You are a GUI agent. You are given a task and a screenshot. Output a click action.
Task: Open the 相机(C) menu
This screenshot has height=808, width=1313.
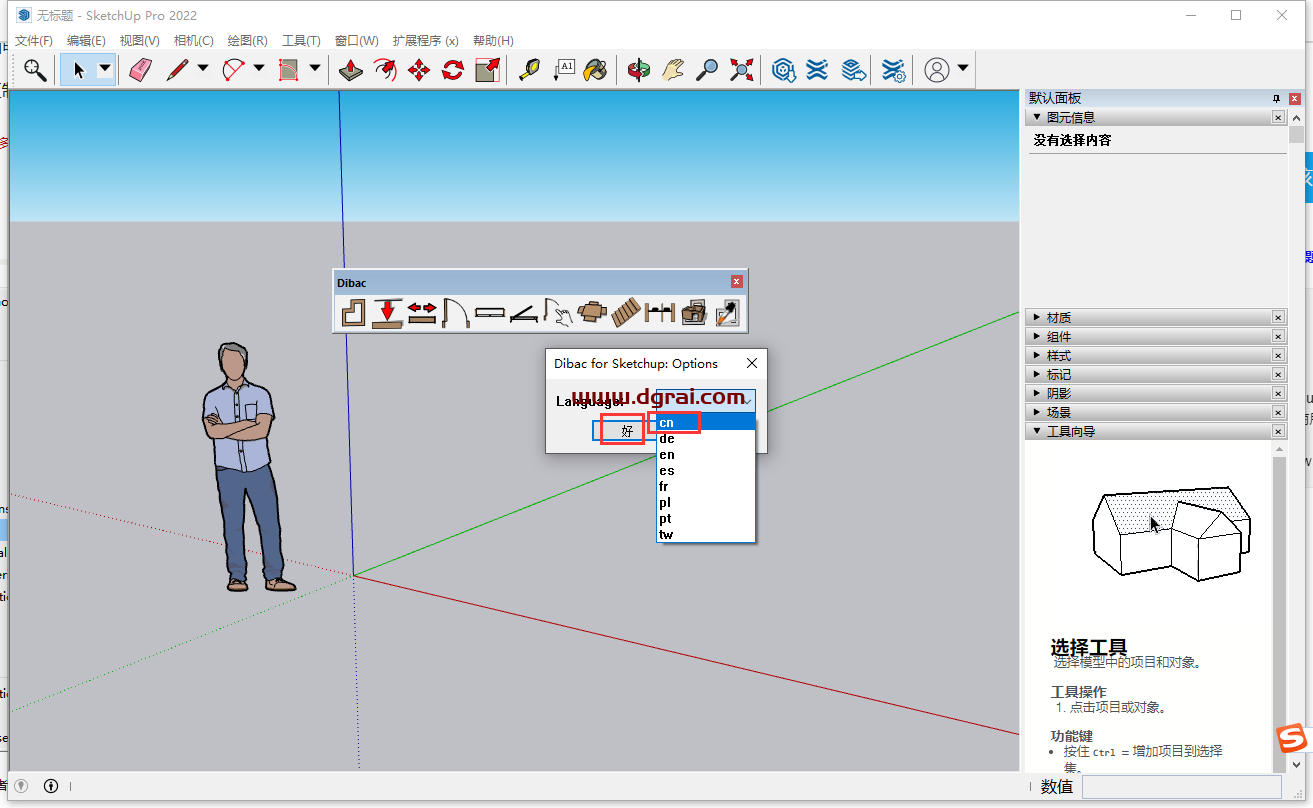[193, 41]
